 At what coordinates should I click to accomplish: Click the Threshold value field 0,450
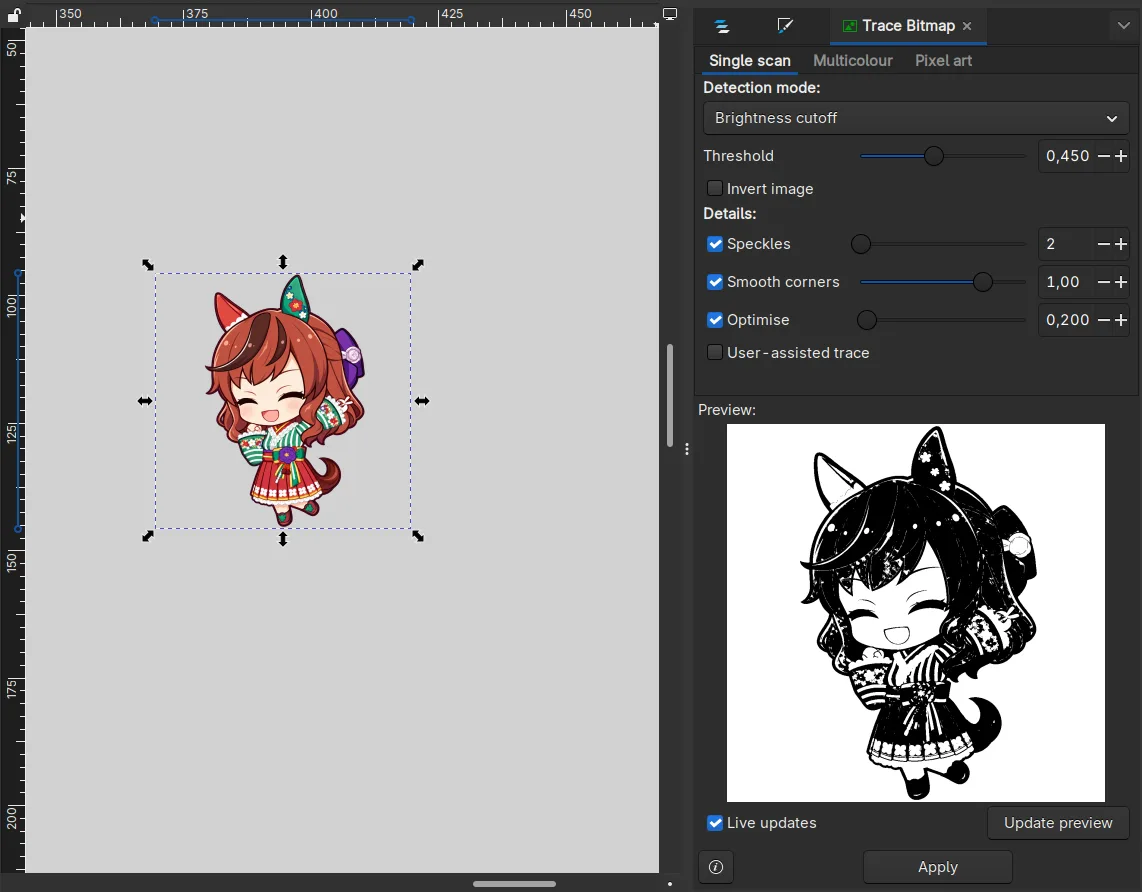1067,156
